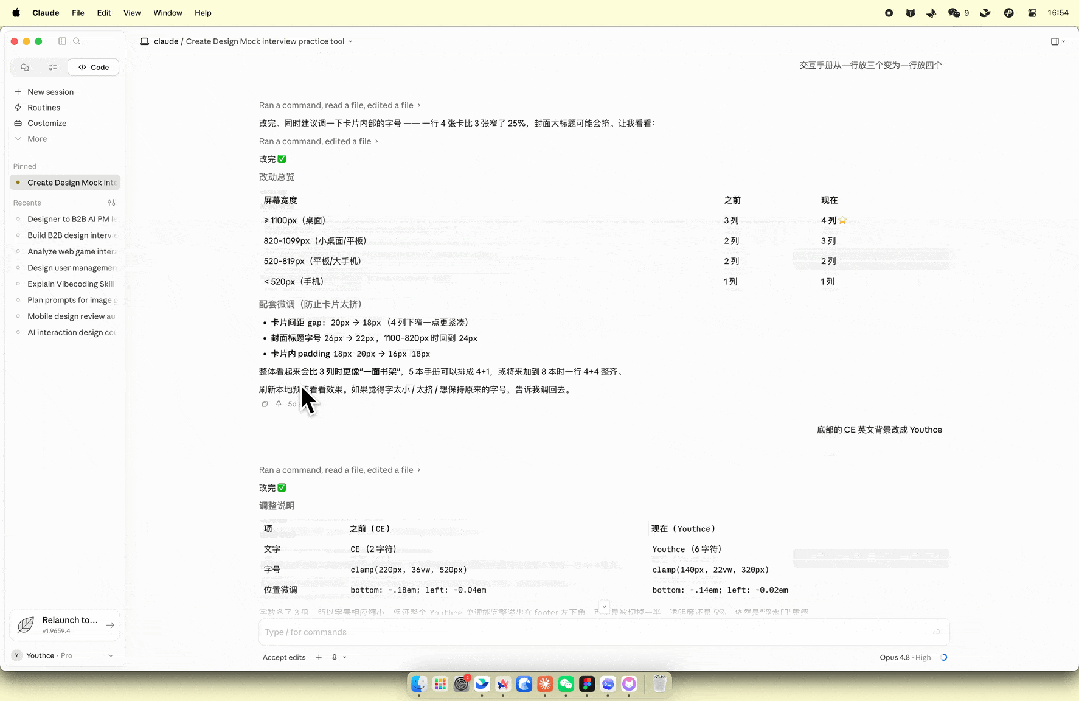Focus the 'Type / for commands' input
The image size is (1079, 701).
pyautogui.click(x=603, y=632)
